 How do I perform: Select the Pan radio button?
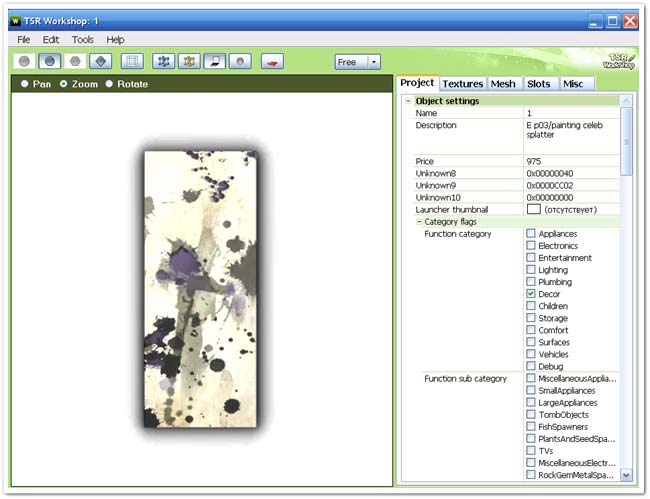(24, 84)
